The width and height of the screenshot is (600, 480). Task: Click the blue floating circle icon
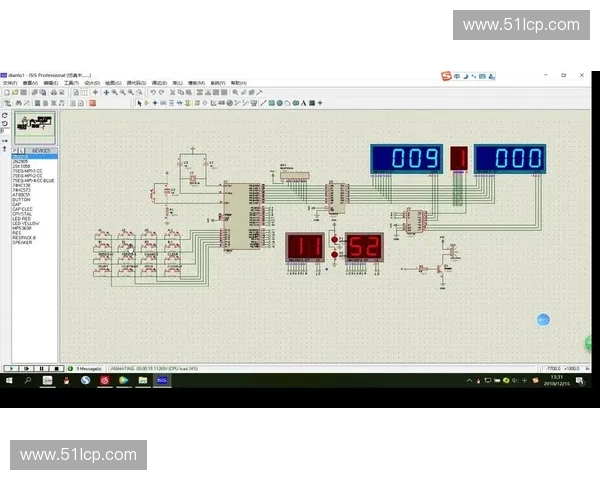543,320
